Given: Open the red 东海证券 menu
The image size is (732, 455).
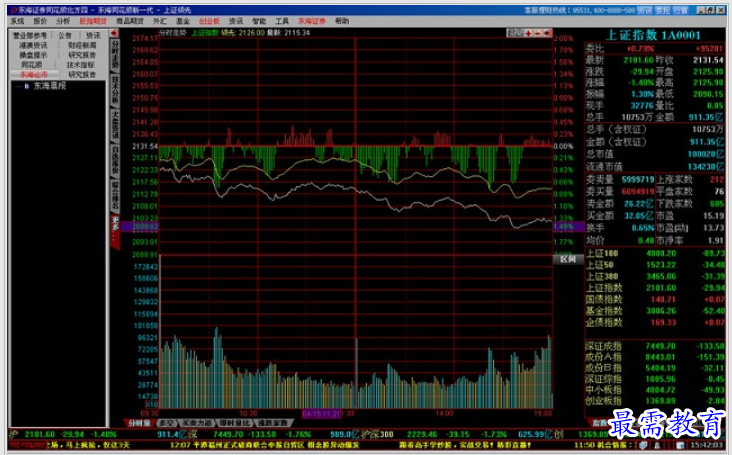Looking at the screenshot, I should coord(312,21).
